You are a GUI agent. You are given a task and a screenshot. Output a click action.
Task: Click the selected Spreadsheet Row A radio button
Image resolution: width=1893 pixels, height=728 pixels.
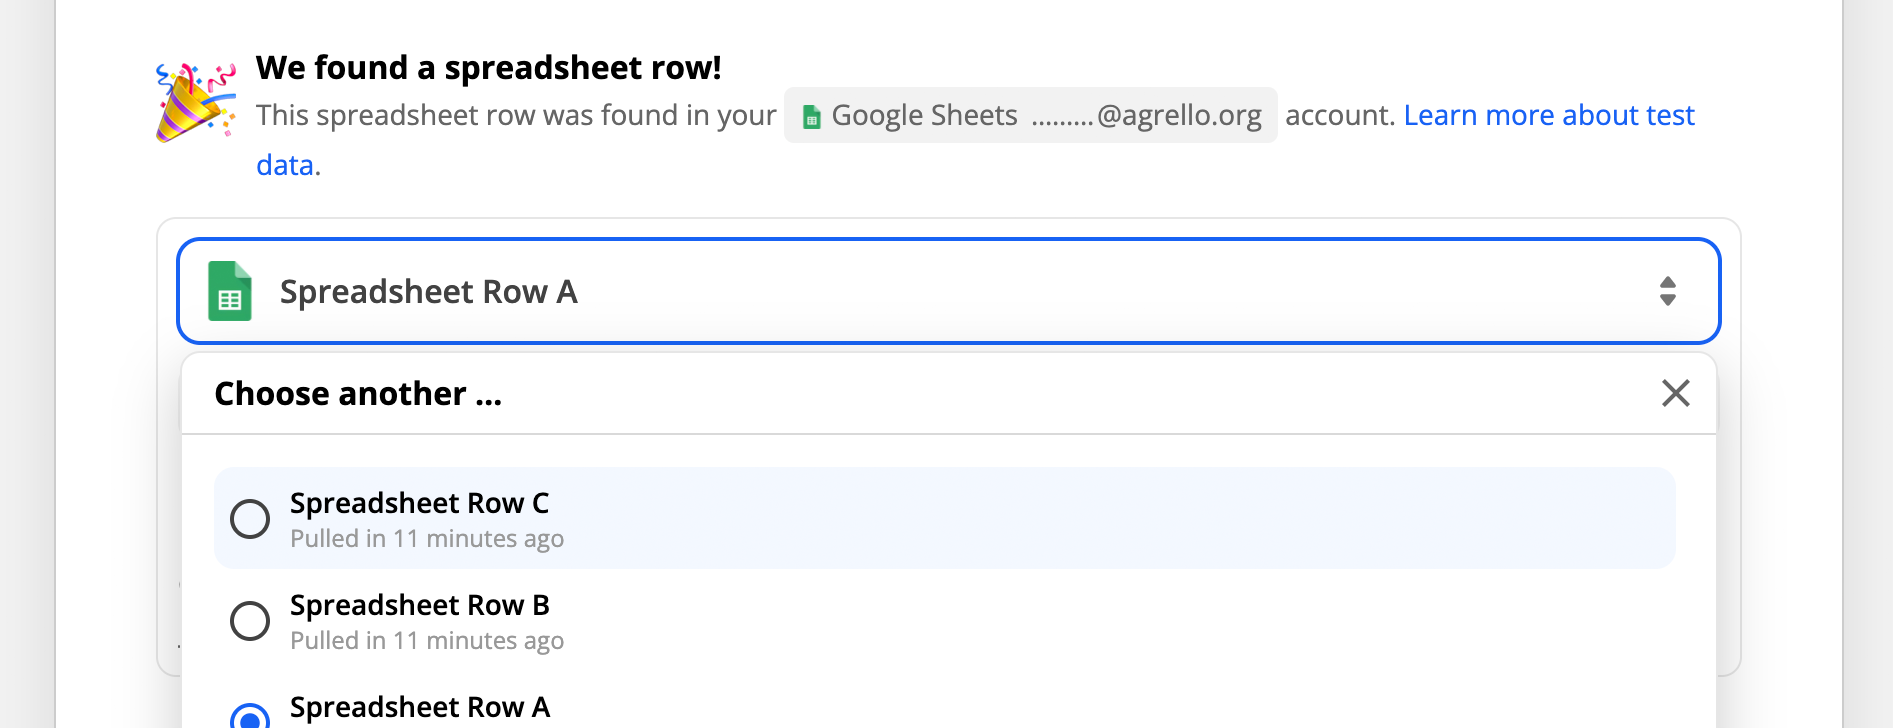(250, 716)
